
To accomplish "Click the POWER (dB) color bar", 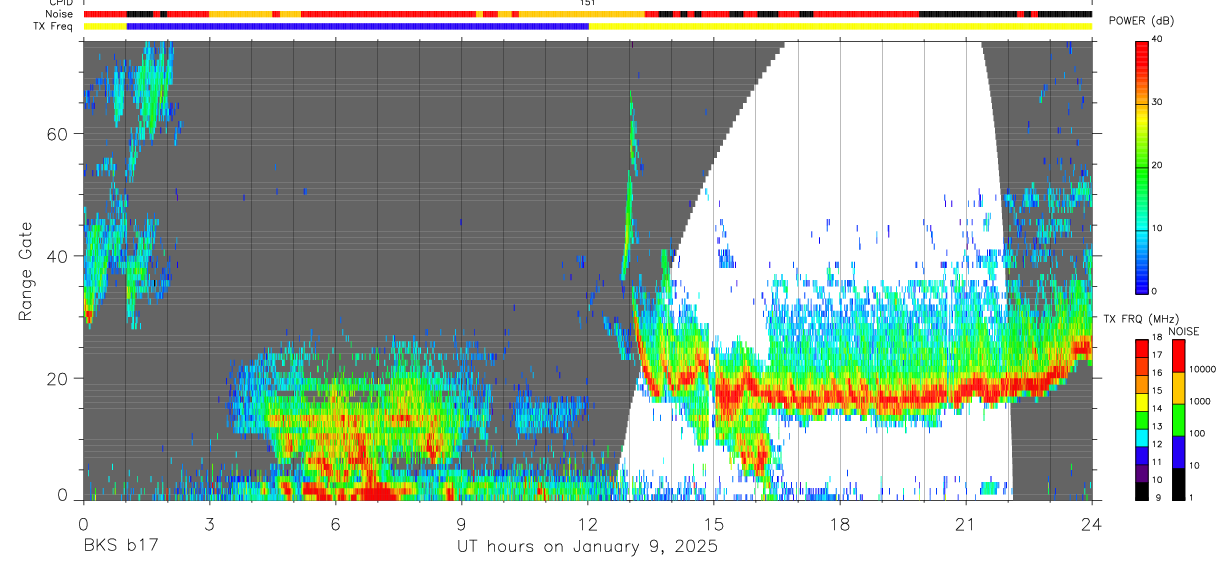I will (x=1142, y=166).
